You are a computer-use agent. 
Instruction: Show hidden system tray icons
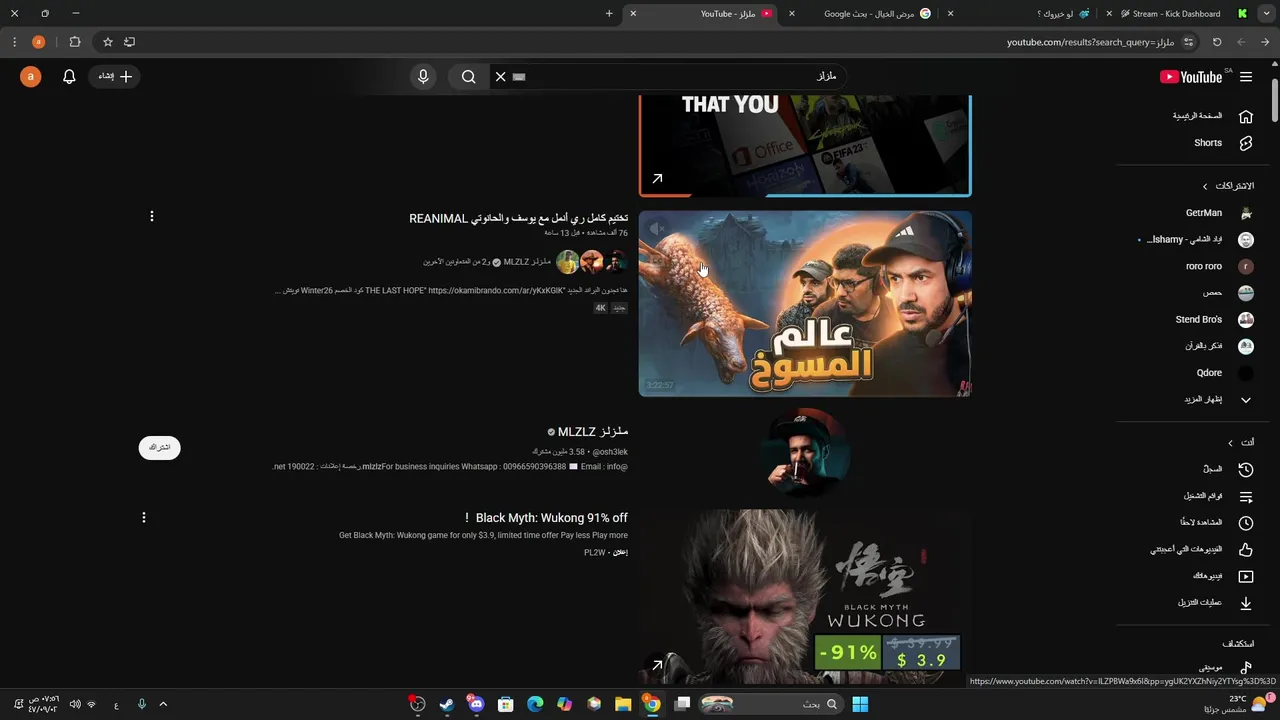[x=163, y=704]
